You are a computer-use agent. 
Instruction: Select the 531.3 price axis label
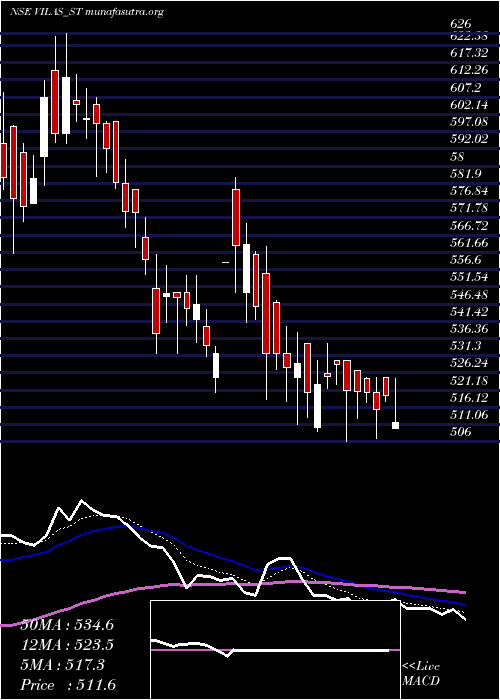pyautogui.click(x=466, y=346)
